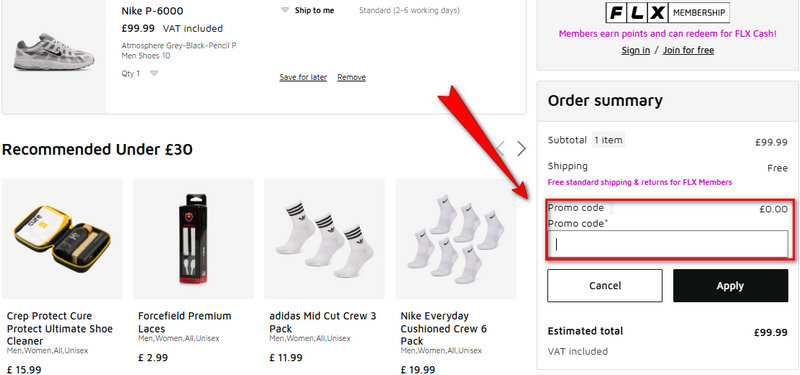
Task: Open the Crep Protect shoe cleaner image
Action: pos(62,238)
